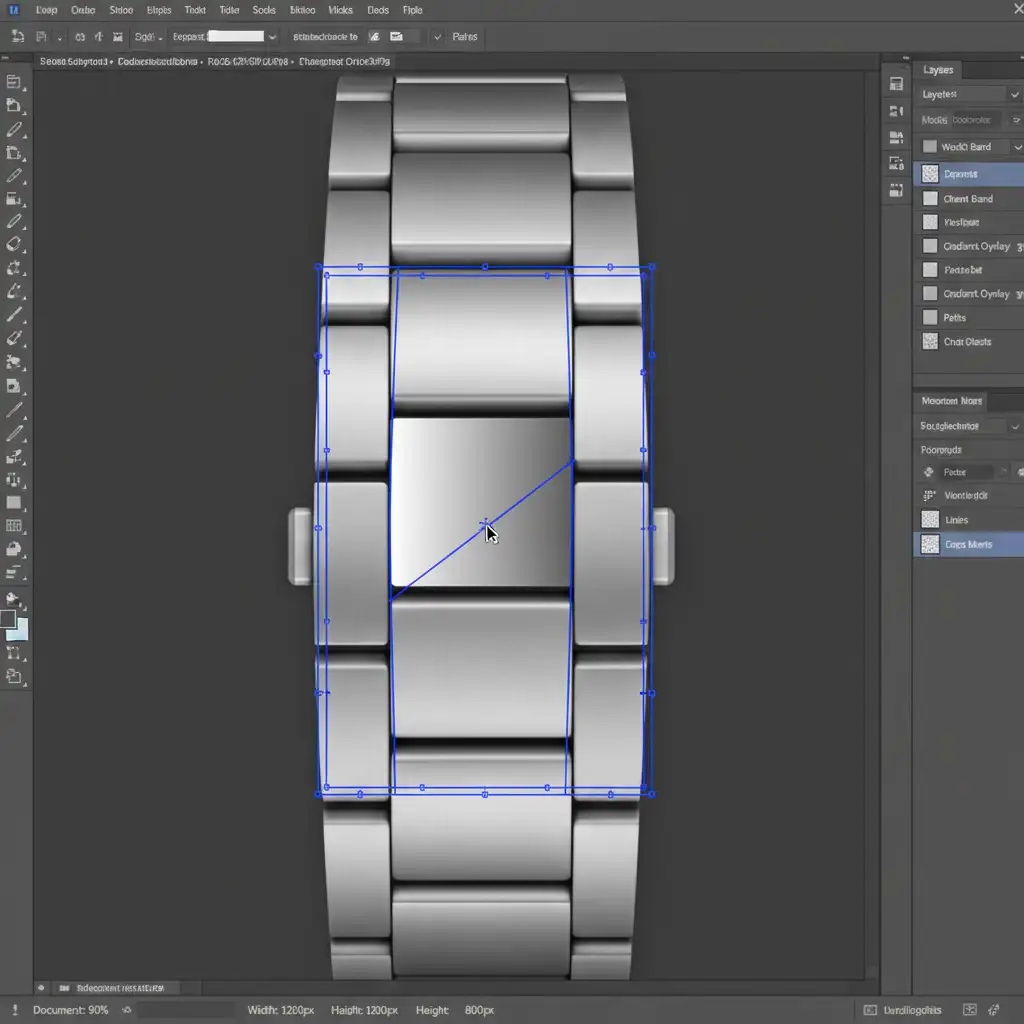The height and width of the screenshot is (1024, 1024).
Task: Expand the WedO Band layer group dropdown
Action: tap(1018, 147)
